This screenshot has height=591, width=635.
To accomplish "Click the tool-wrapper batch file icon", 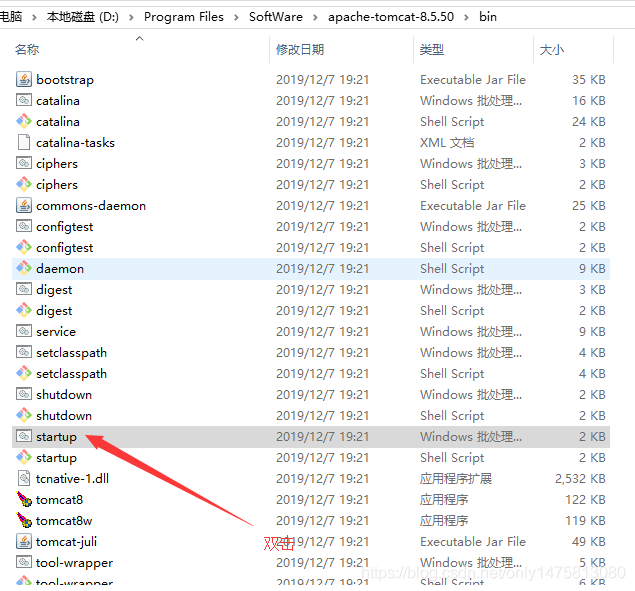I will 24,563.
